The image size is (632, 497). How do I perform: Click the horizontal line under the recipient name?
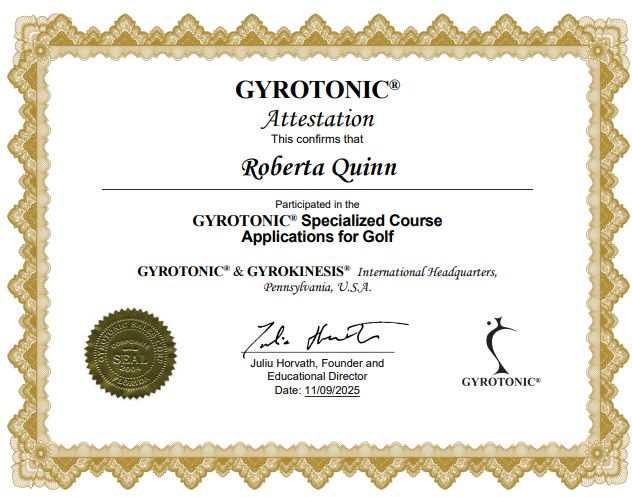317,189
